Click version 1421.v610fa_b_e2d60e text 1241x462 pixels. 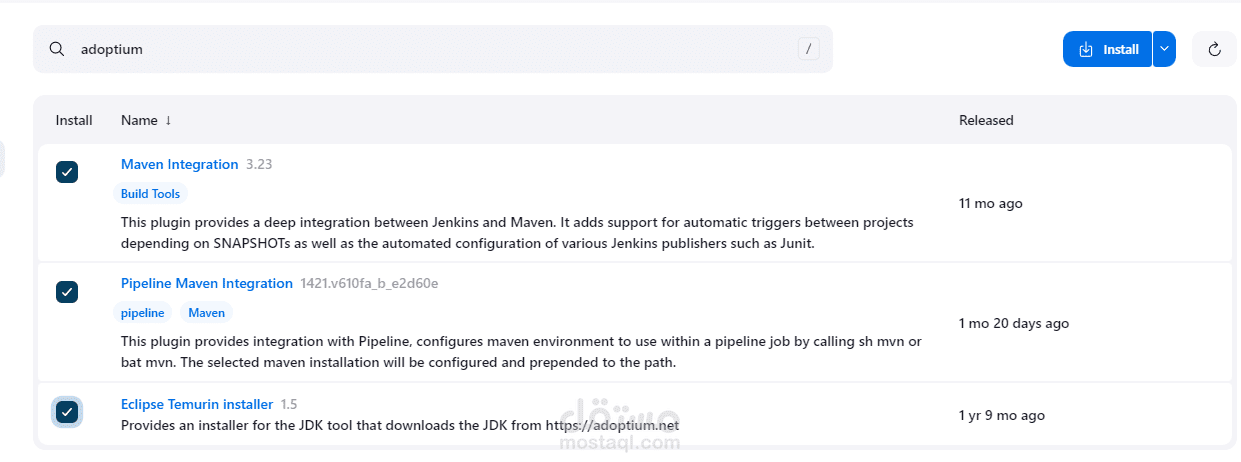(369, 283)
